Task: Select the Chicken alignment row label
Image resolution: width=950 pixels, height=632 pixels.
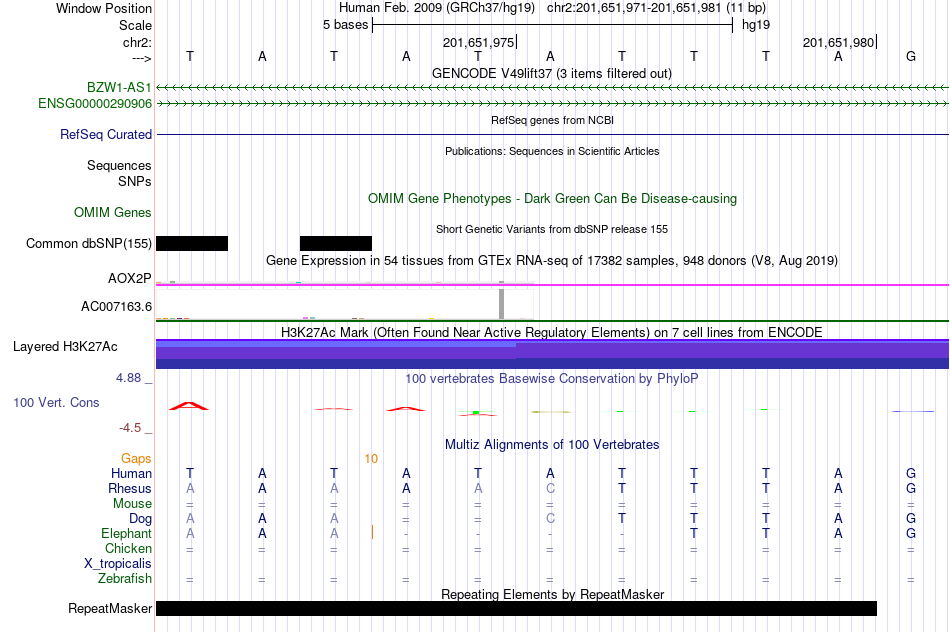Action: 128,548
